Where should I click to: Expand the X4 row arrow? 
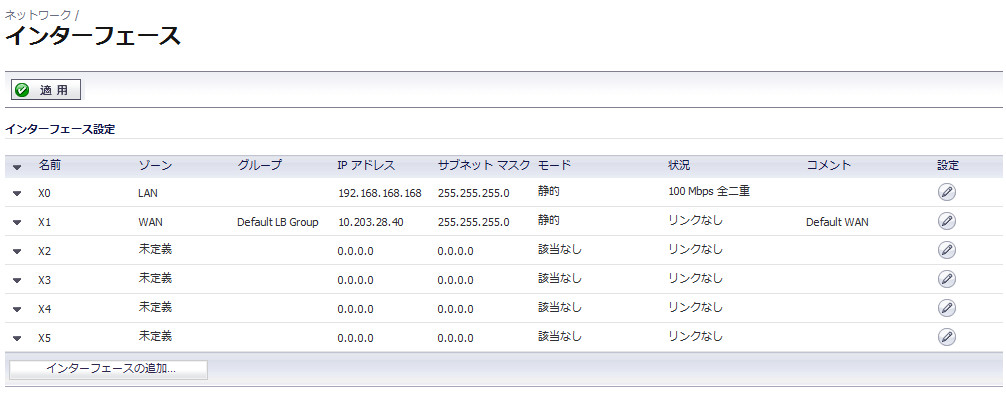tap(17, 309)
